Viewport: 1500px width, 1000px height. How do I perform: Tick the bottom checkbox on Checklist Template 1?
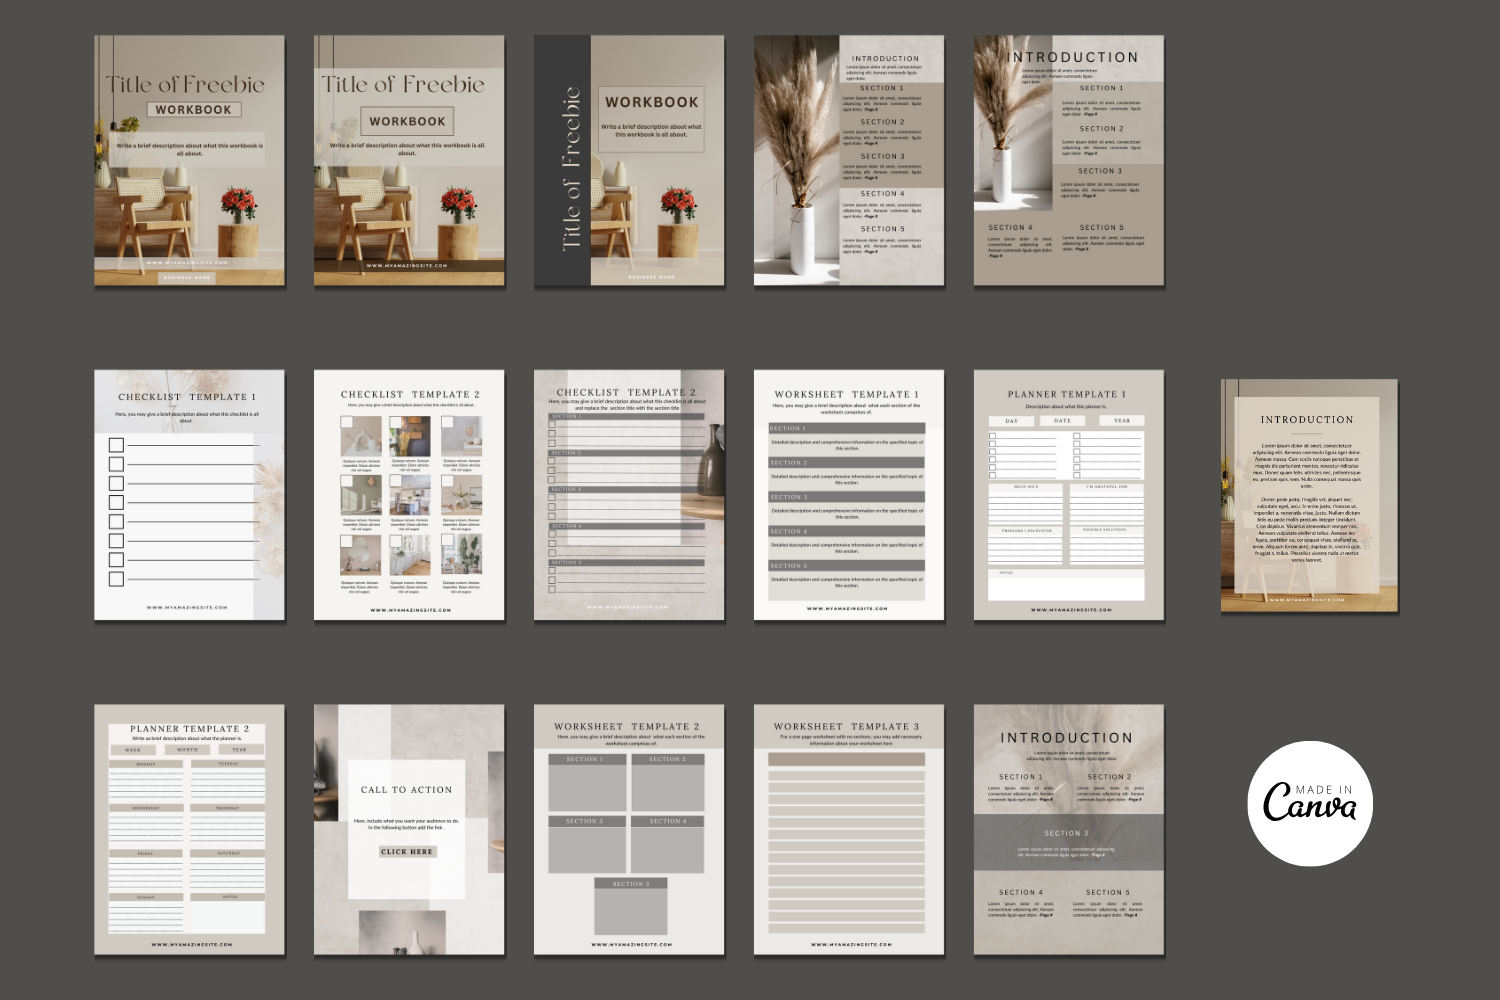(116, 579)
